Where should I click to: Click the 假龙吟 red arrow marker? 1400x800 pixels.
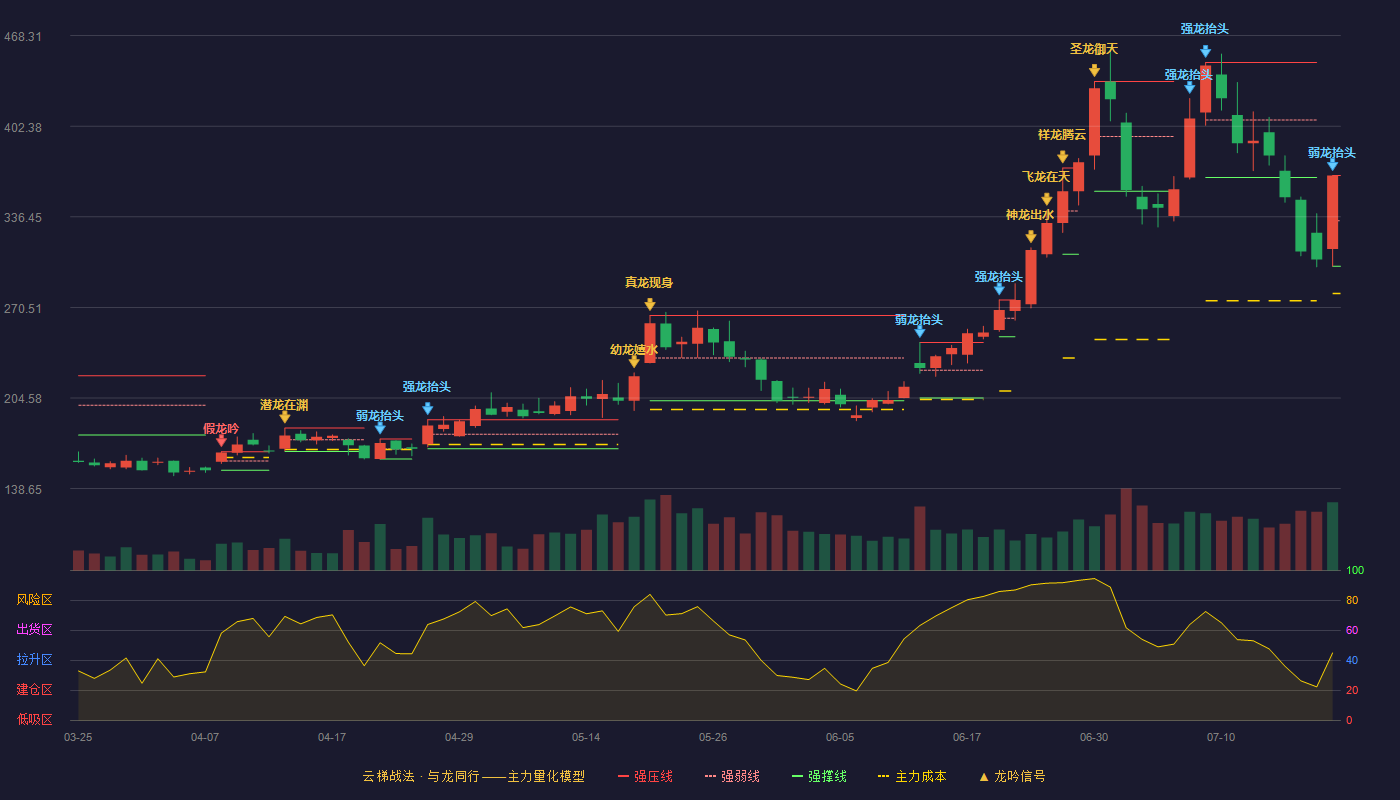[x=222, y=440]
